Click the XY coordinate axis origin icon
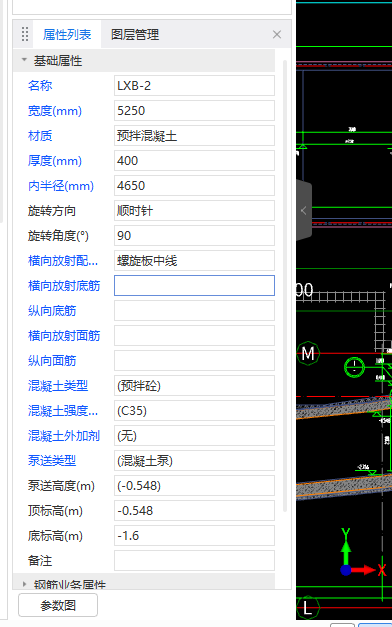The width and height of the screenshot is (392, 627). coord(346,570)
